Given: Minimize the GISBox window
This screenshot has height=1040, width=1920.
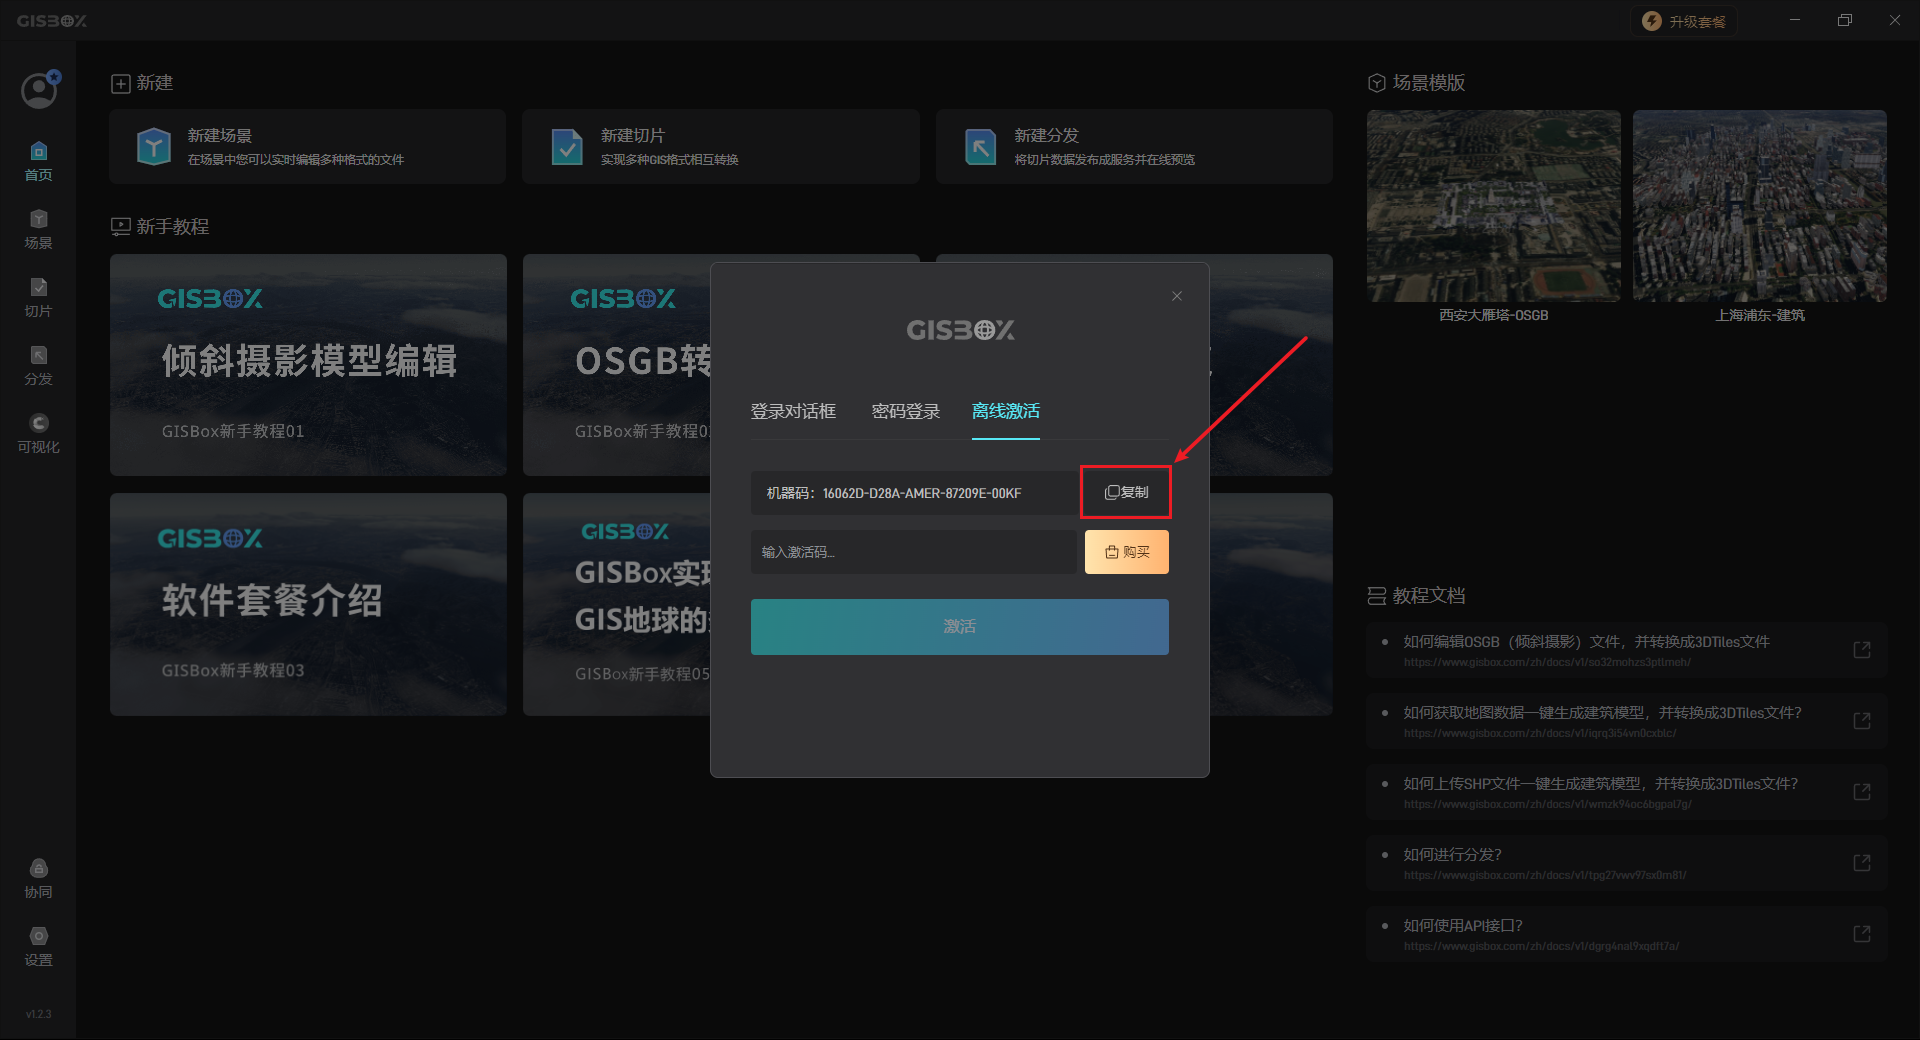Looking at the screenshot, I should [x=1795, y=20].
